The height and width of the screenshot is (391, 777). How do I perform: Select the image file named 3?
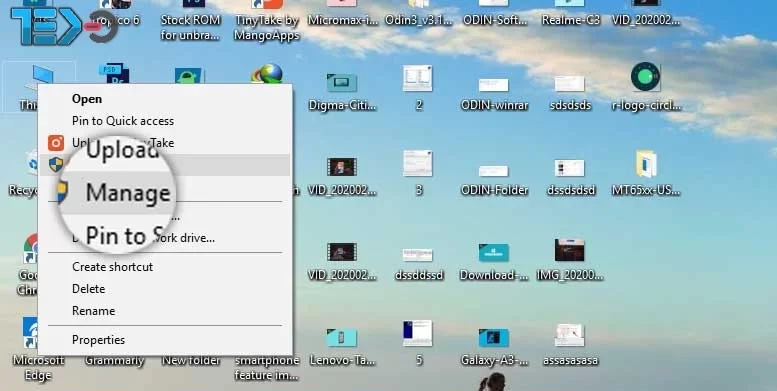point(418,164)
